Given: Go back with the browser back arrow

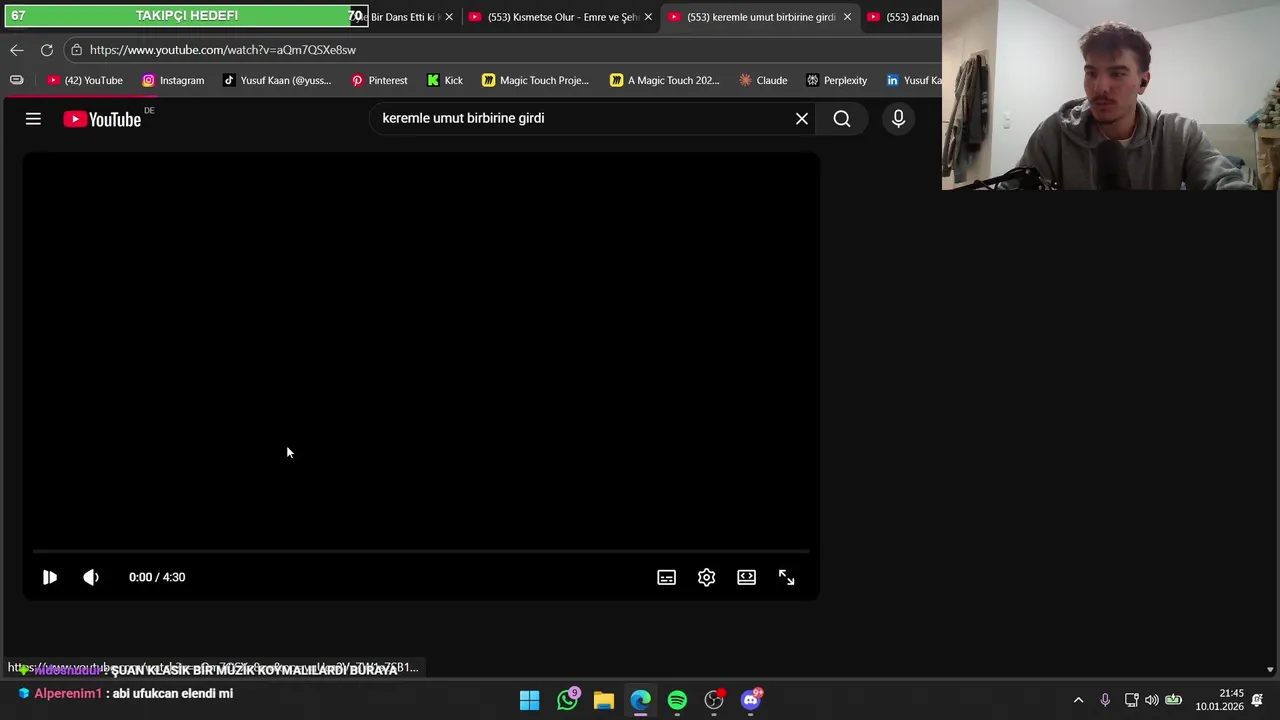Looking at the screenshot, I should coord(17,50).
